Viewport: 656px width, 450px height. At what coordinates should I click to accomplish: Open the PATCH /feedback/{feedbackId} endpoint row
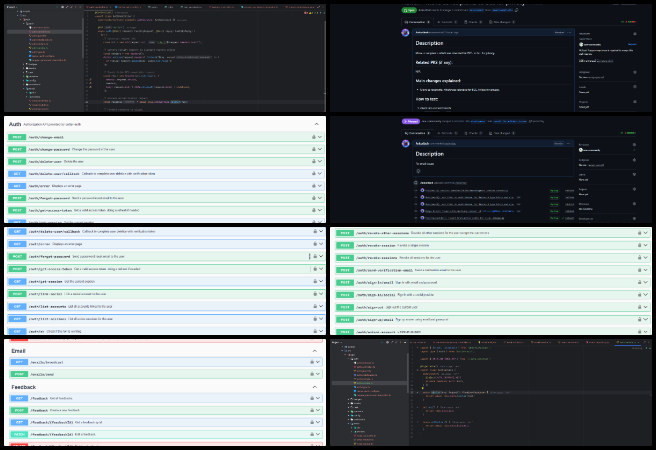166,435
